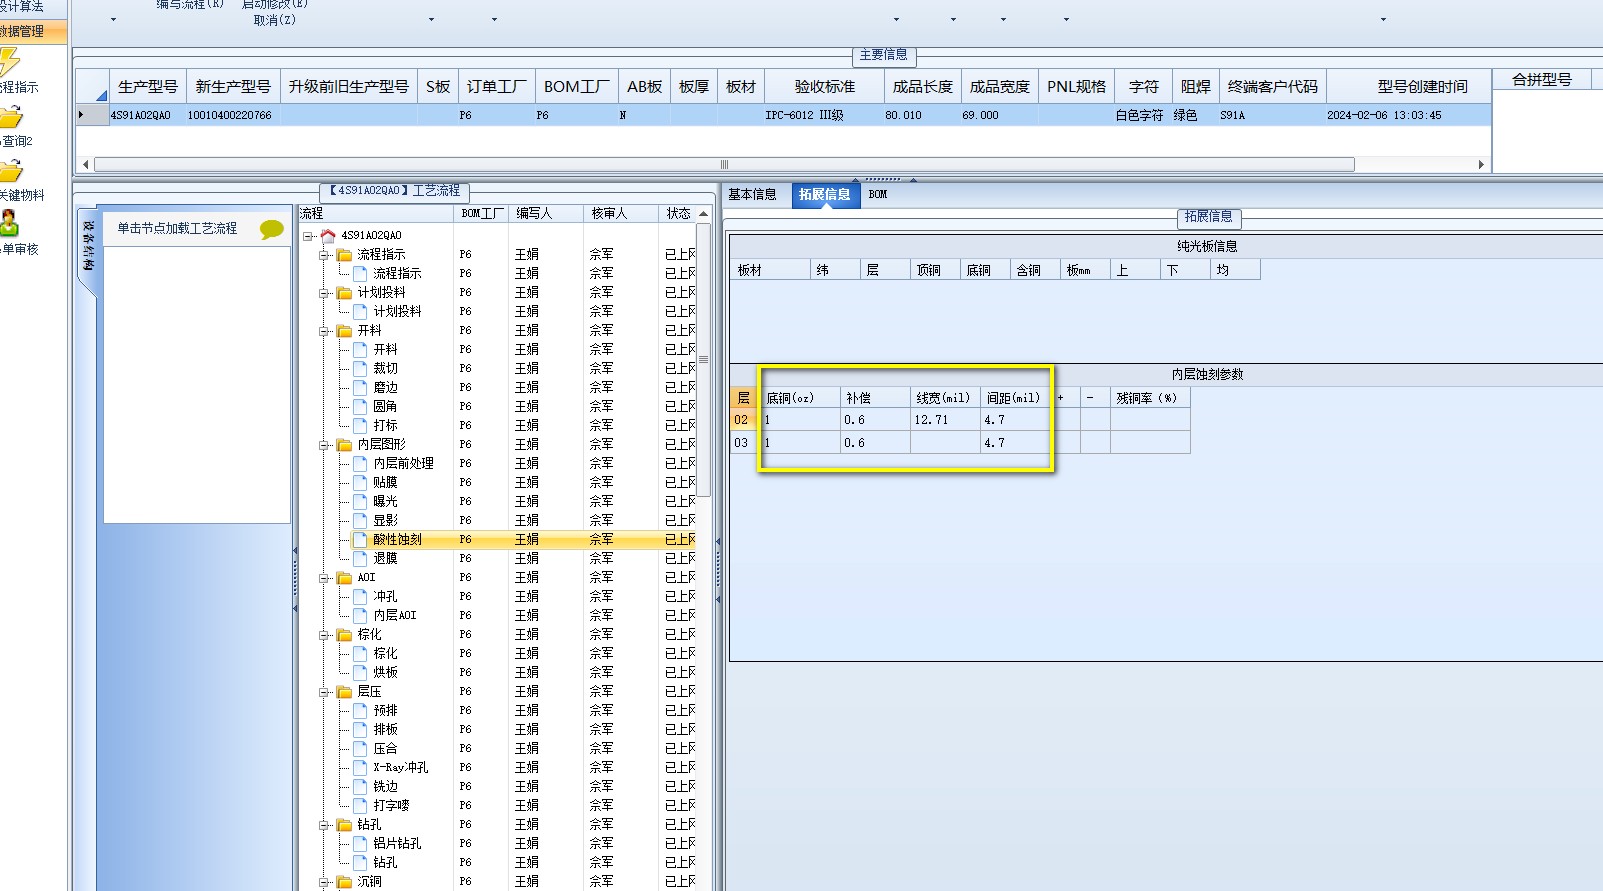
Task: Click the 验收标准 column header
Action: pyautogui.click(x=825, y=87)
